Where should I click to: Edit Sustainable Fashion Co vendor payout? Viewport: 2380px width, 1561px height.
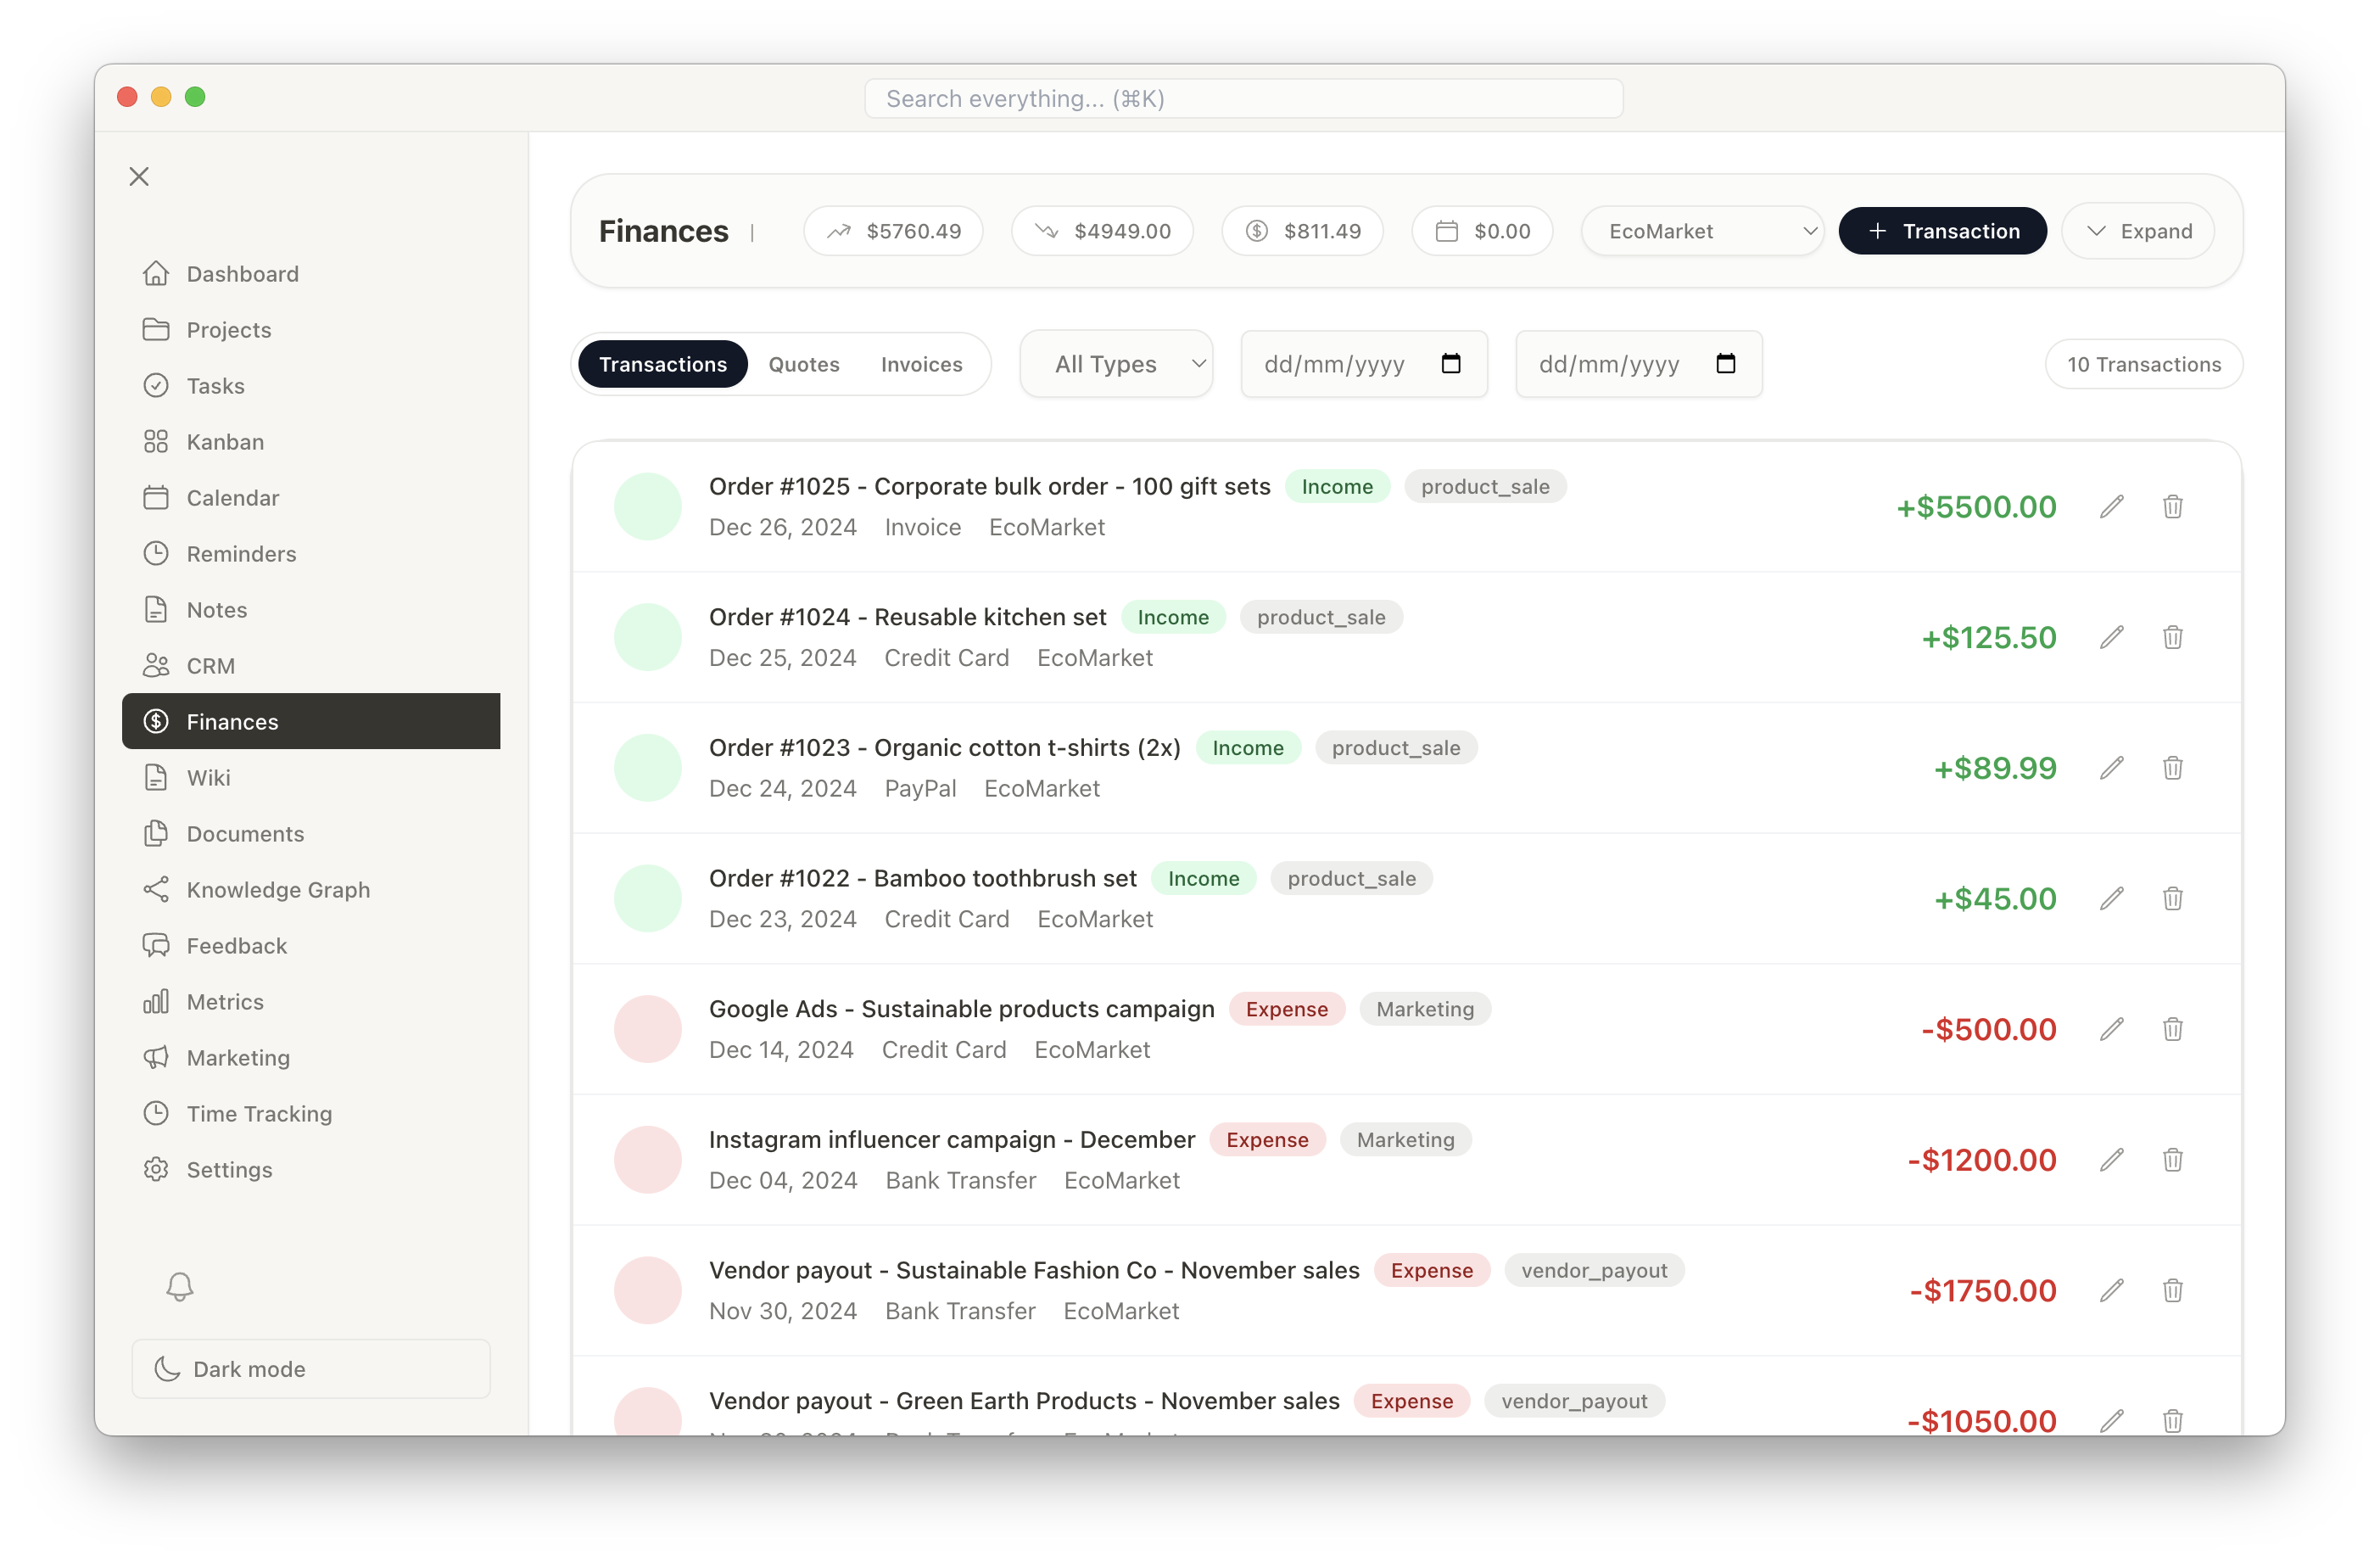tap(2111, 1291)
